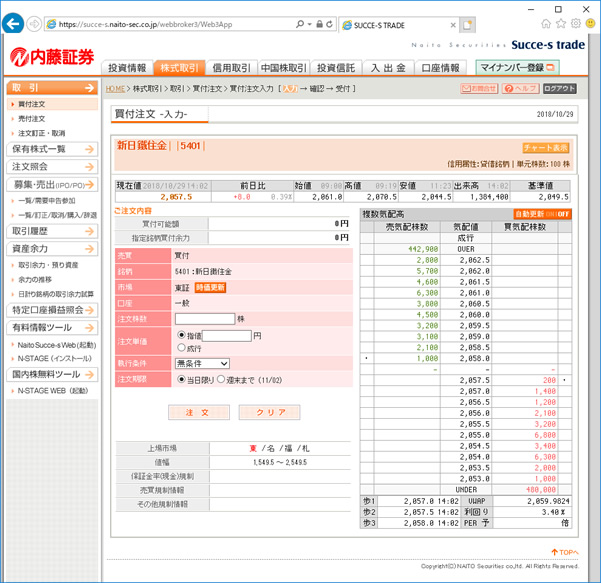Click the チャート表示 button
Screen dimensions: 601x583
tap(545, 148)
